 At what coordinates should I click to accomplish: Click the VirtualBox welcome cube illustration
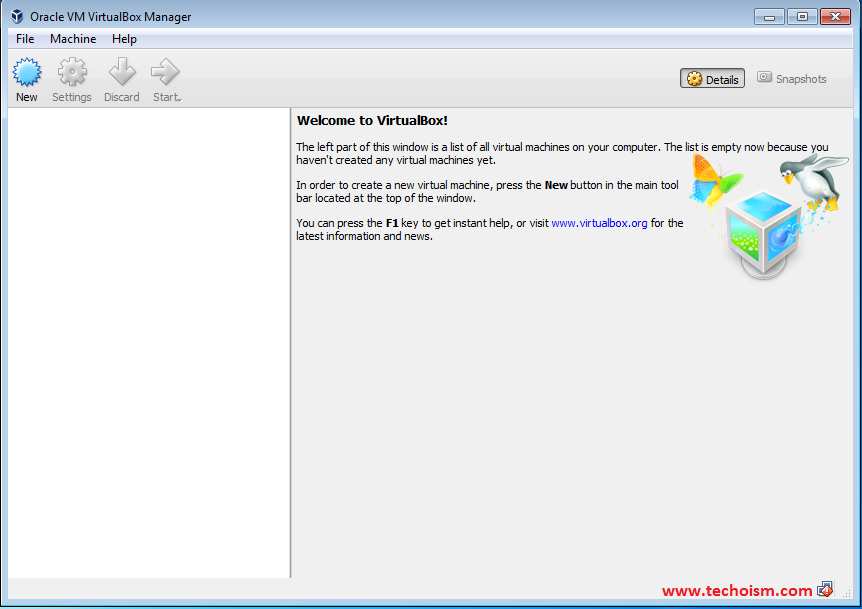pyautogui.click(x=764, y=234)
